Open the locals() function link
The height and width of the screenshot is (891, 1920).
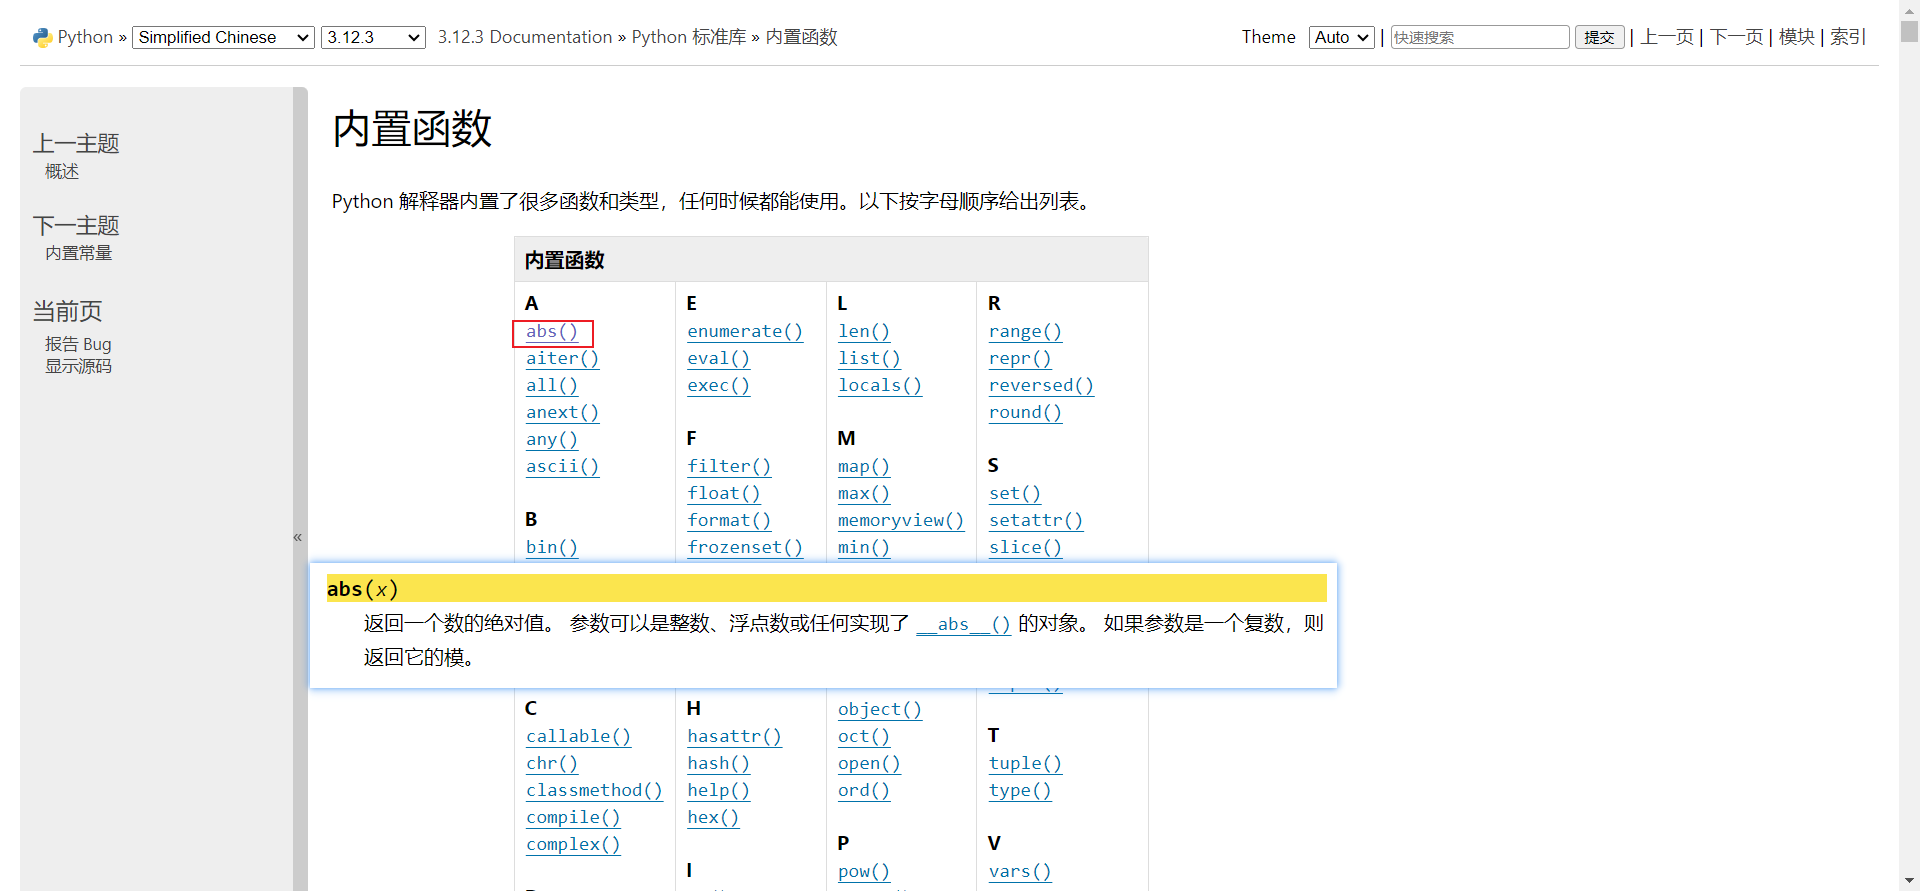[880, 386]
